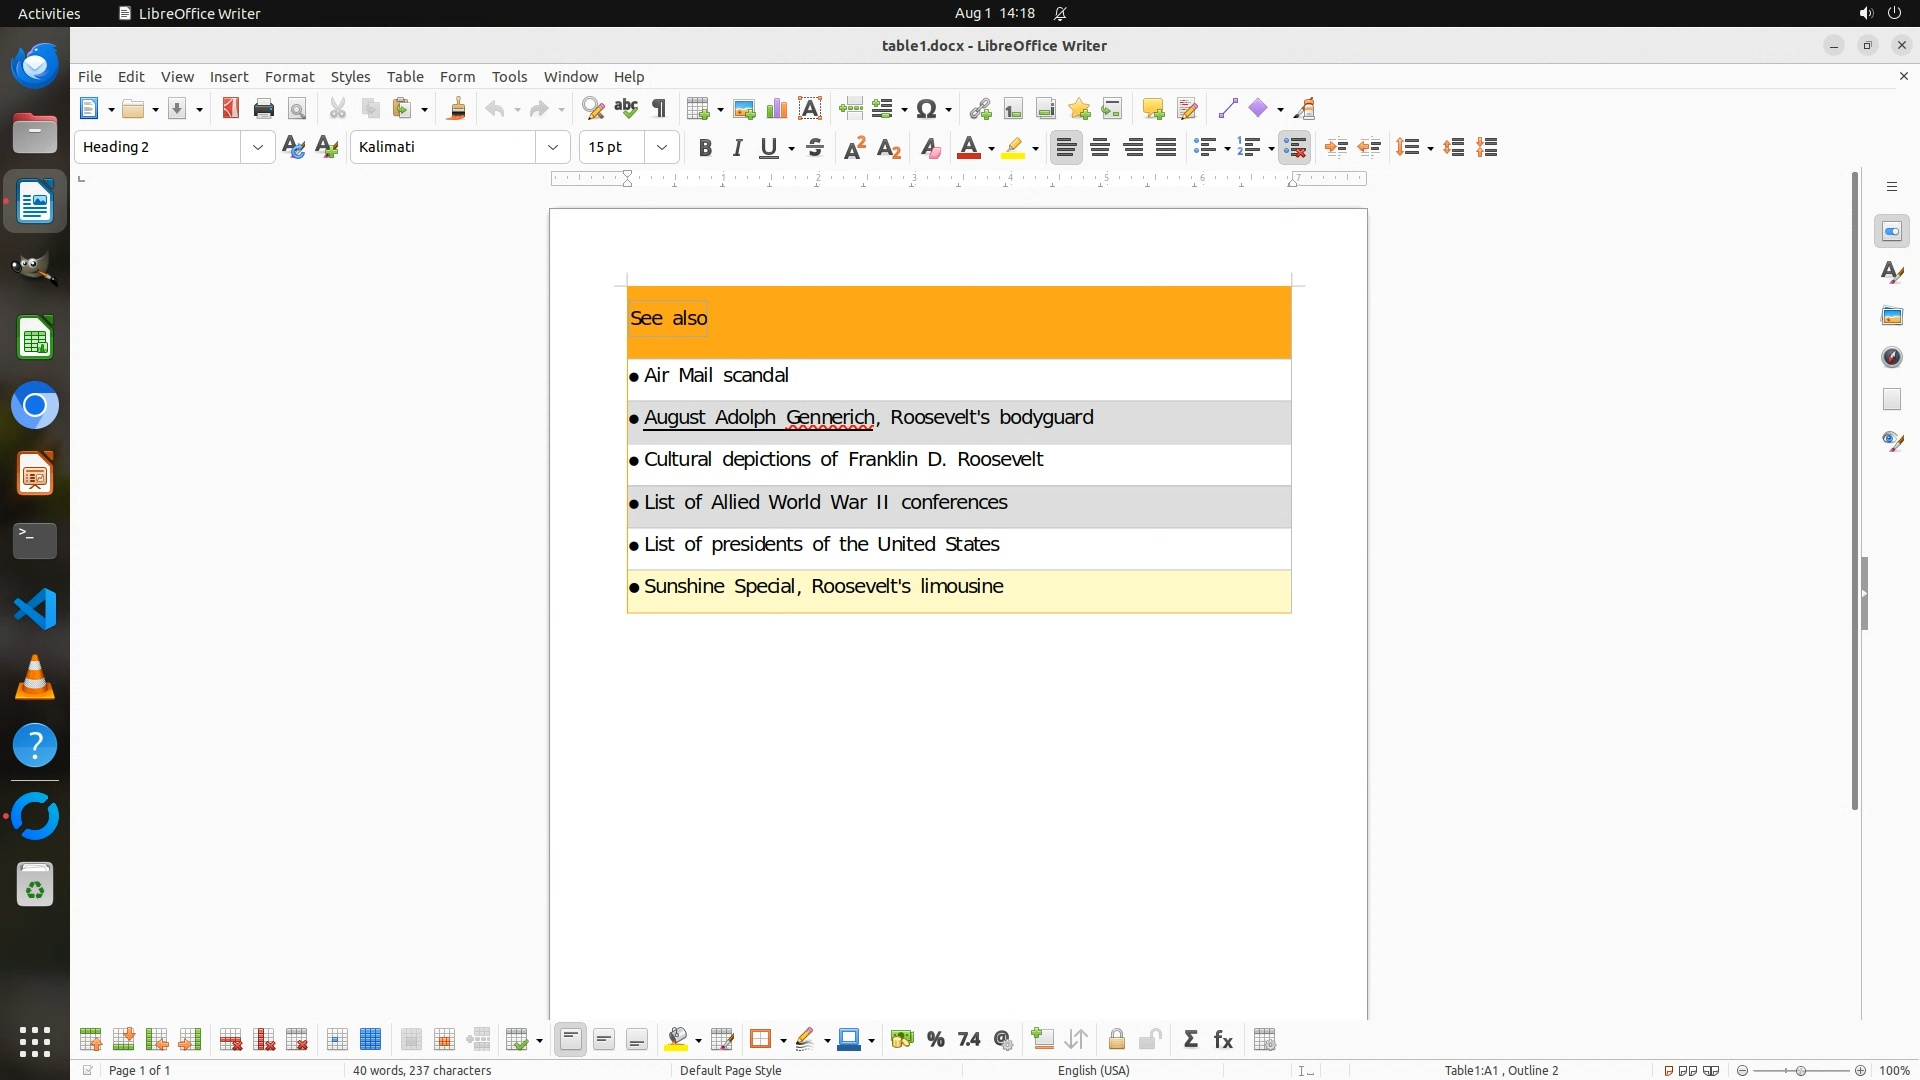Expand the Paragraph Style dropdown
The image size is (1920, 1080).
coord(258,147)
